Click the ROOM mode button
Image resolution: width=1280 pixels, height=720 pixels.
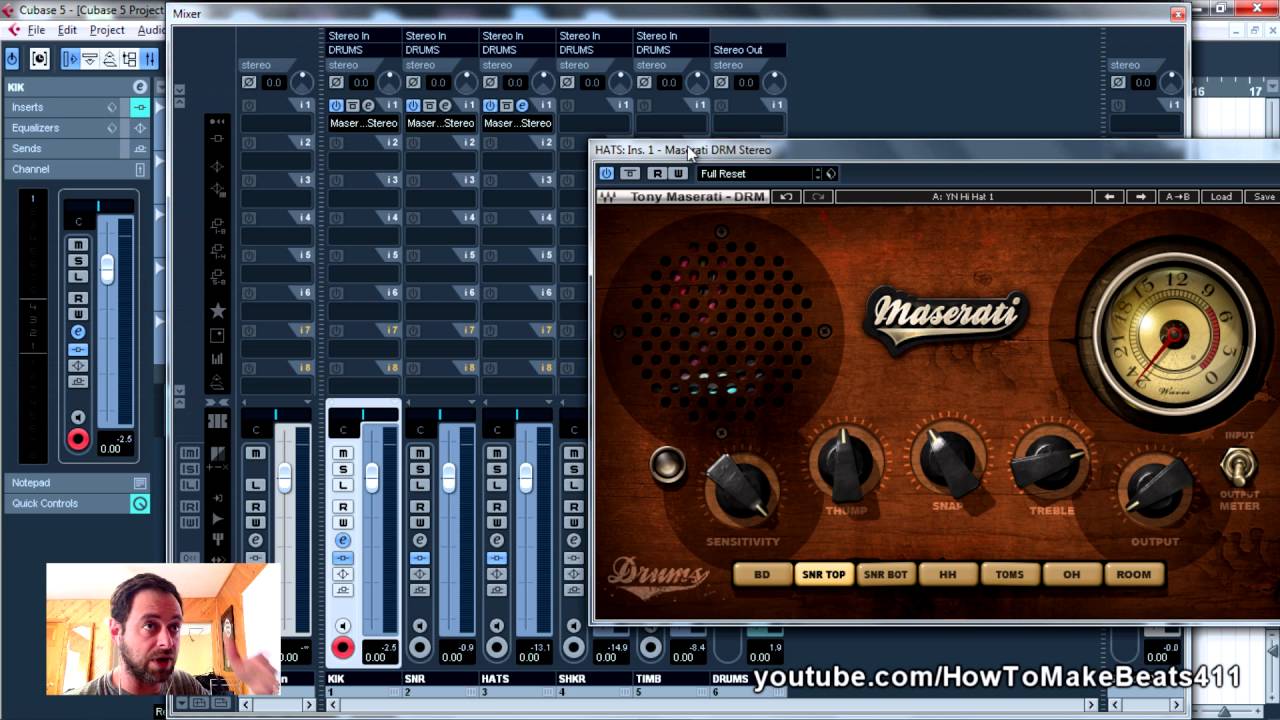tap(1134, 575)
